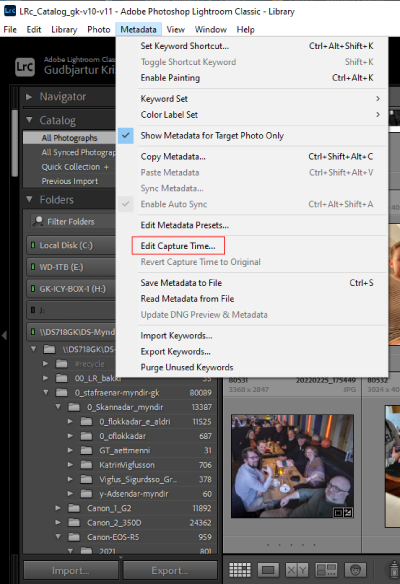
Task: Click the Export button
Action: (x=170, y=570)
